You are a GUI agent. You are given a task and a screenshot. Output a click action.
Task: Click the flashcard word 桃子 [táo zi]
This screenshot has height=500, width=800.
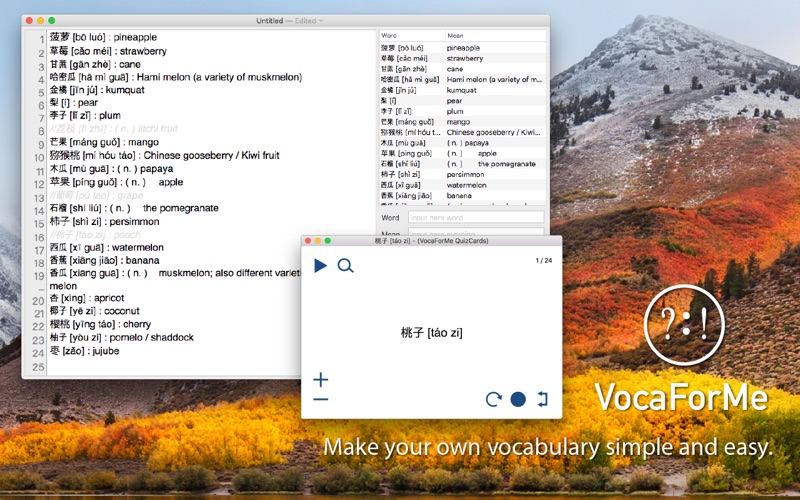[x=432, y=333]
